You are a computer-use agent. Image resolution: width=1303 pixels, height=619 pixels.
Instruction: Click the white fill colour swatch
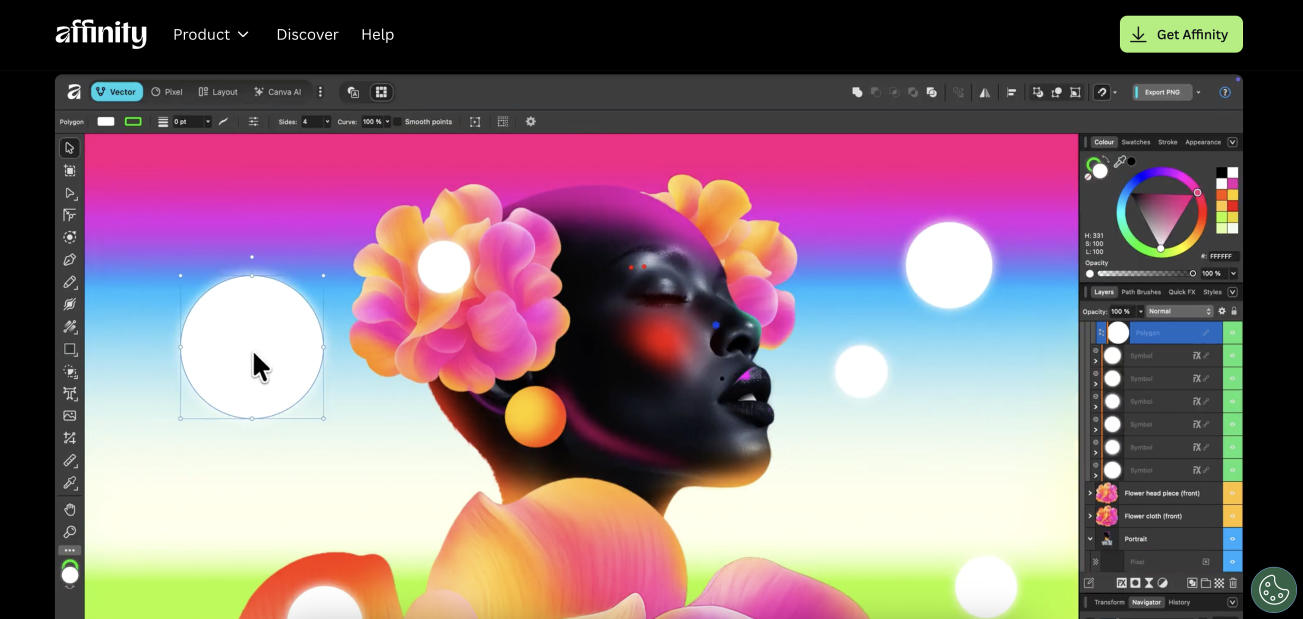pos(106,122)
